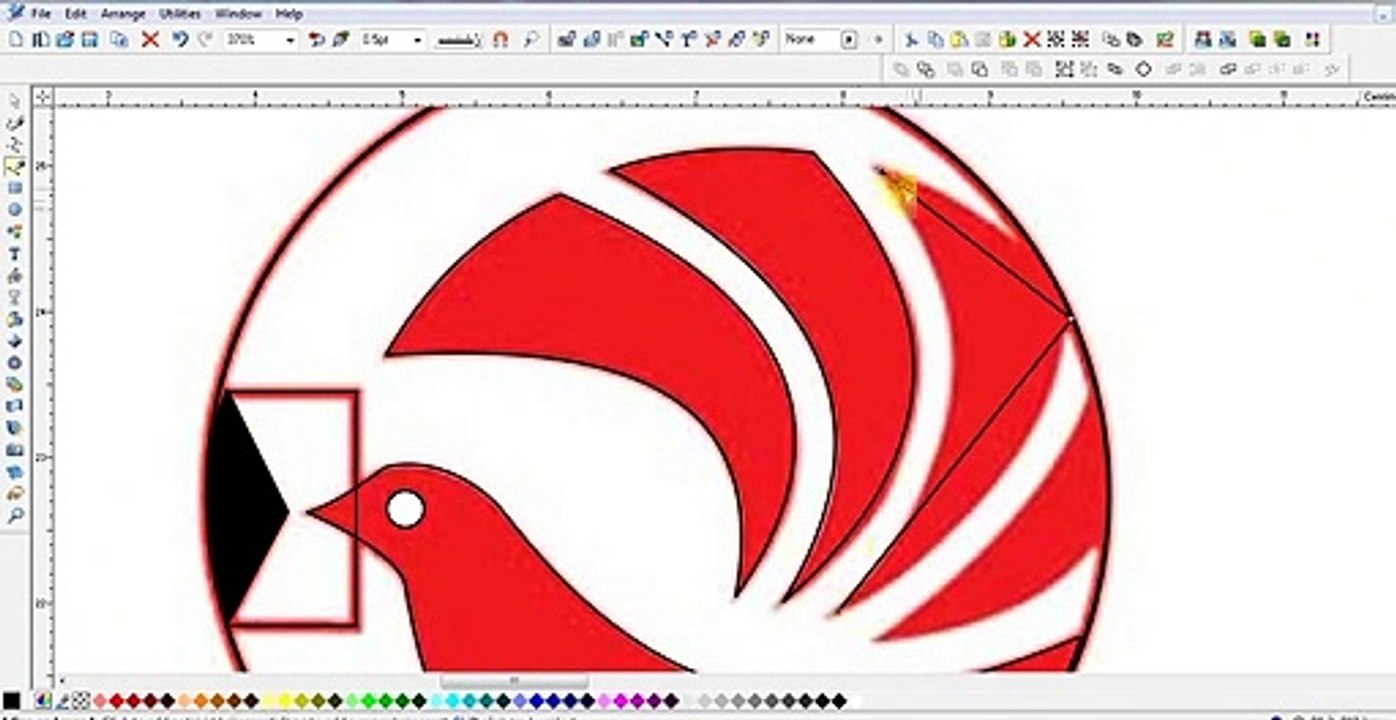Open the line width dropdown
The image size is (1396, 720).
(417, 40)
